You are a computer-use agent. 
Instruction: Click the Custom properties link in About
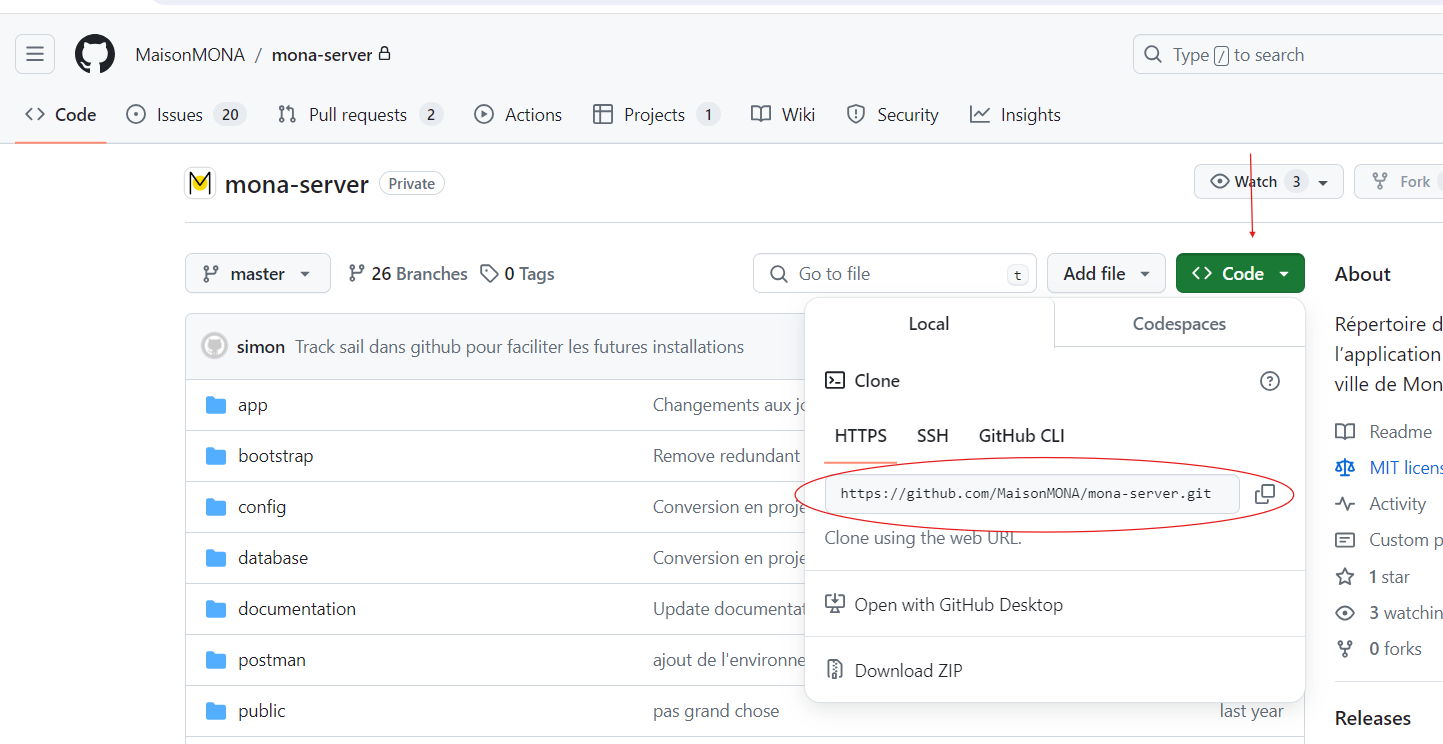click(x=1390, y=540)
